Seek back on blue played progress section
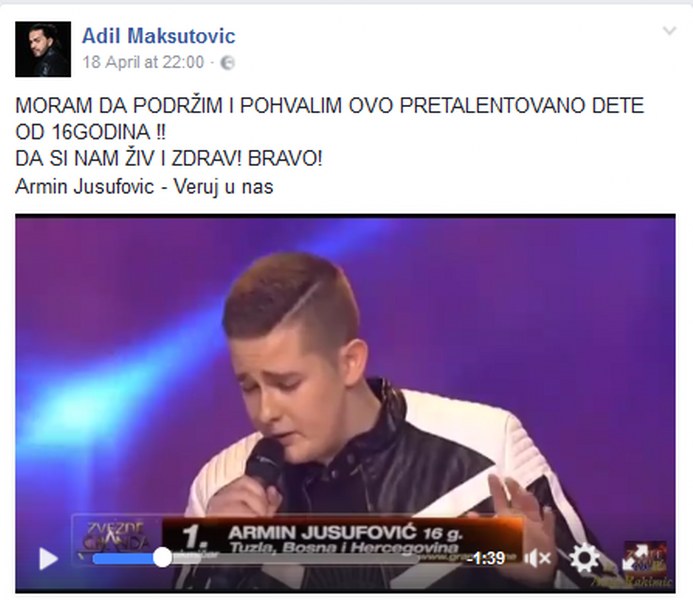Image resolution: width=693 pixels, height=600 pixels. 123,558
